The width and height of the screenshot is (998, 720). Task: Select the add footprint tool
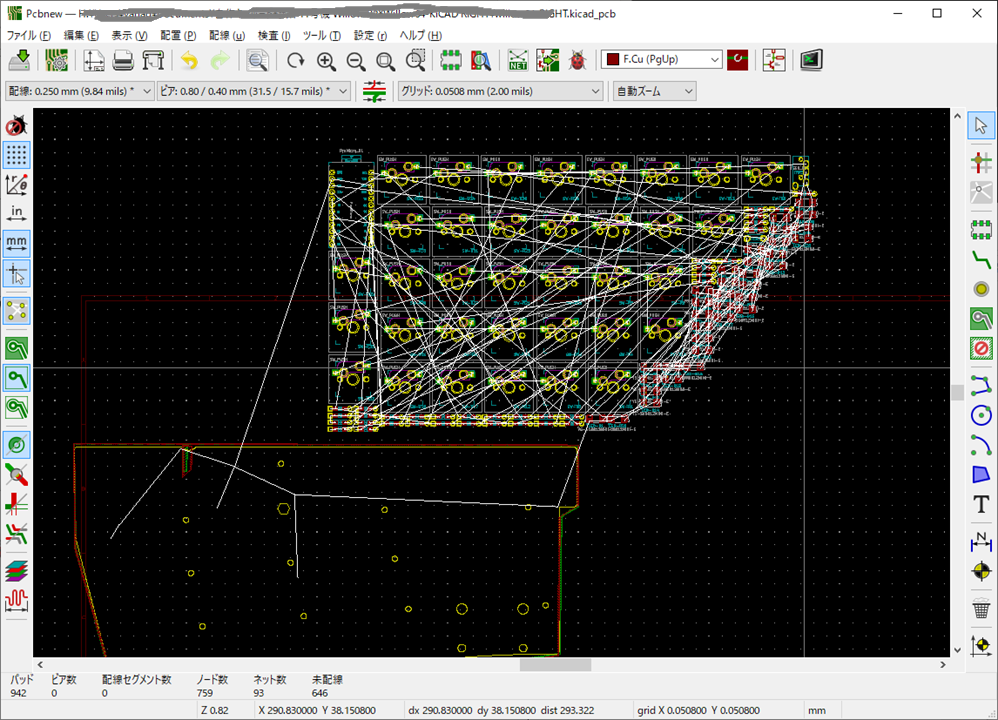(x=981, y=229)
